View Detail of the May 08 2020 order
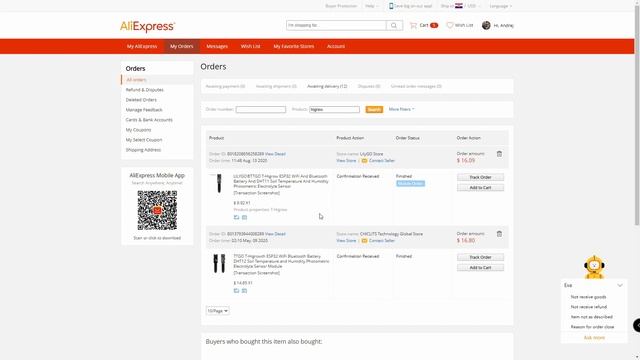The width and height of the screenshot is (640, 360). click(275, 234)
